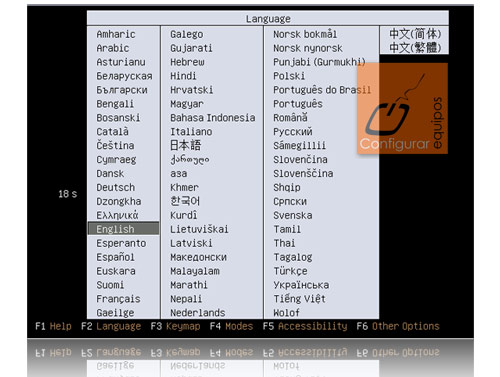Pick Latviski language

(x=191, y=243)
